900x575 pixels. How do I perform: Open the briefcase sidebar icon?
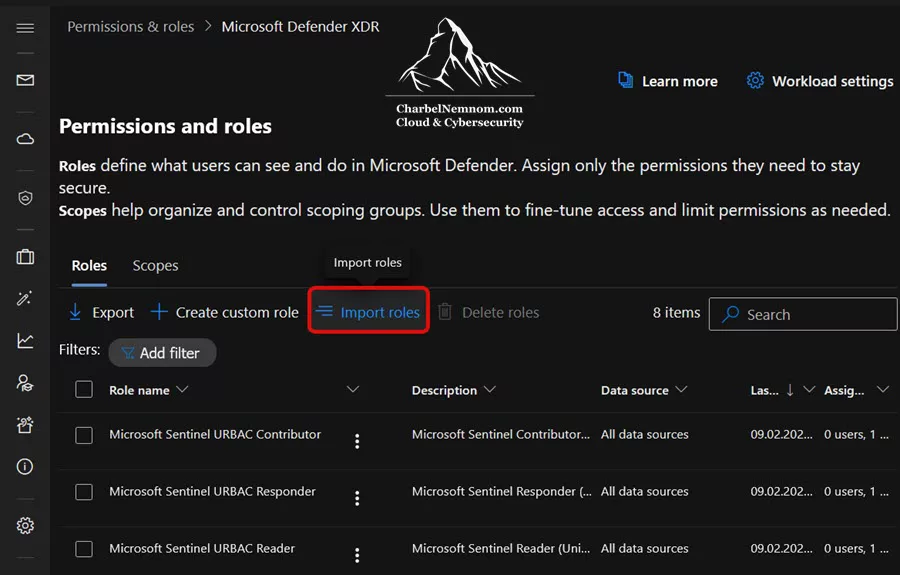click(25, 257)
